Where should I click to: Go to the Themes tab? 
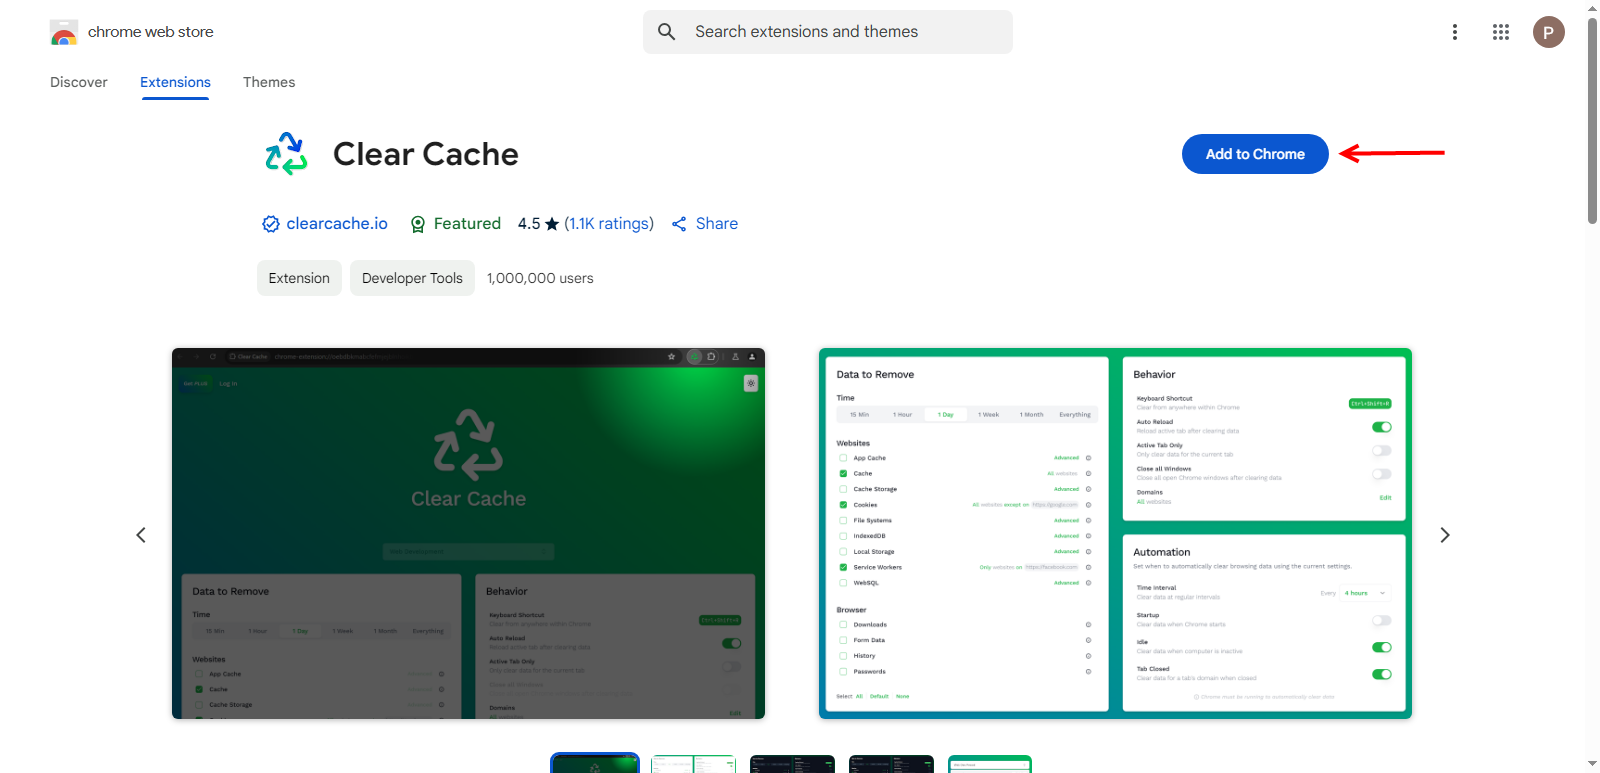pyautogui.click(x=269, y=82)
